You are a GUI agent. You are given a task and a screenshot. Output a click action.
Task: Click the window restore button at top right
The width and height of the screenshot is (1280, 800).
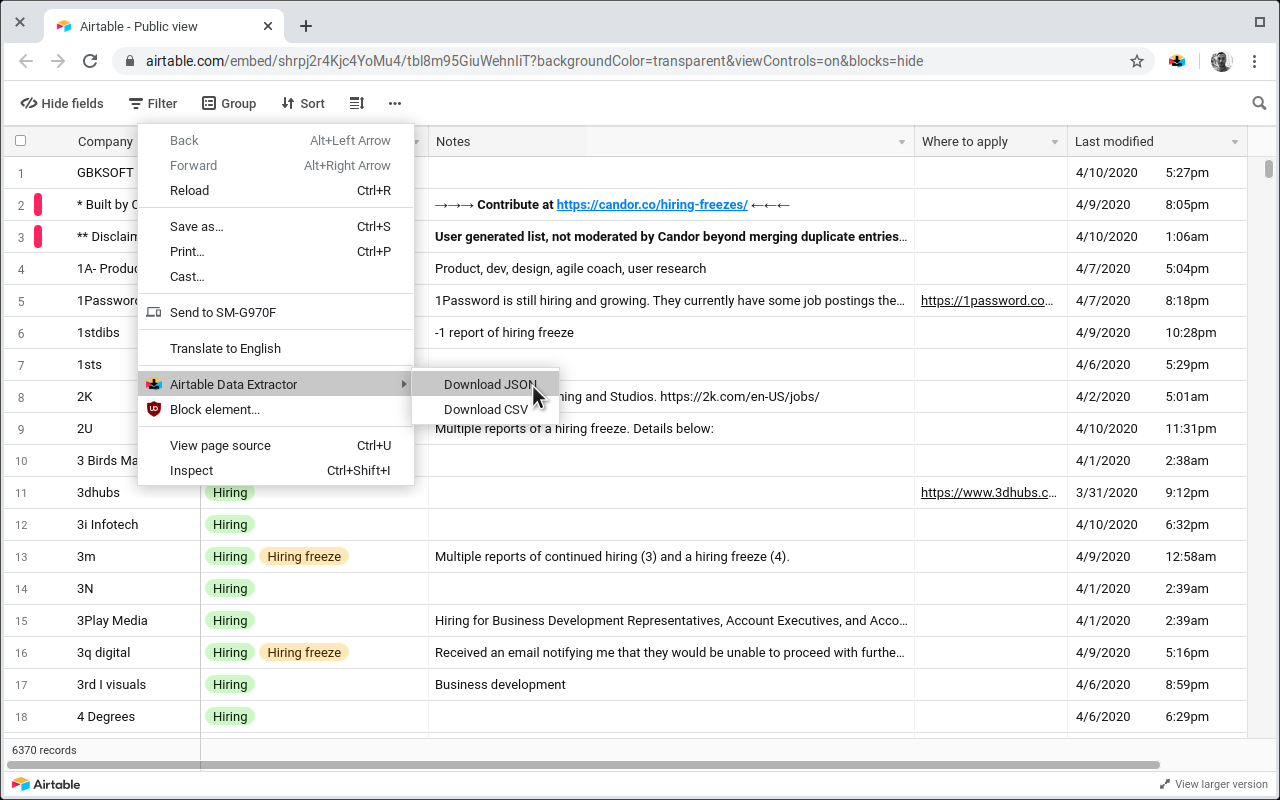1260,21
